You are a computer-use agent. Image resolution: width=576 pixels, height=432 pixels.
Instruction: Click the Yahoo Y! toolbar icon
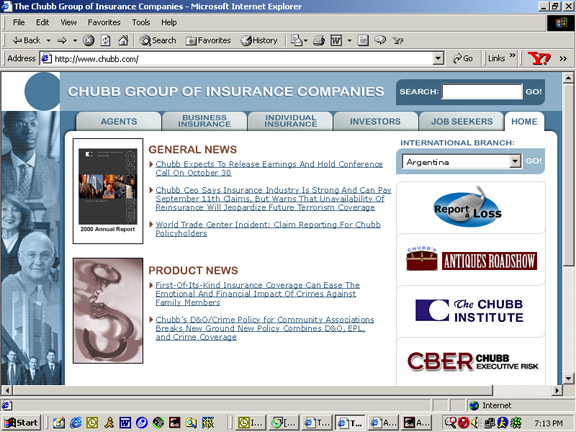tap(397, 40)
